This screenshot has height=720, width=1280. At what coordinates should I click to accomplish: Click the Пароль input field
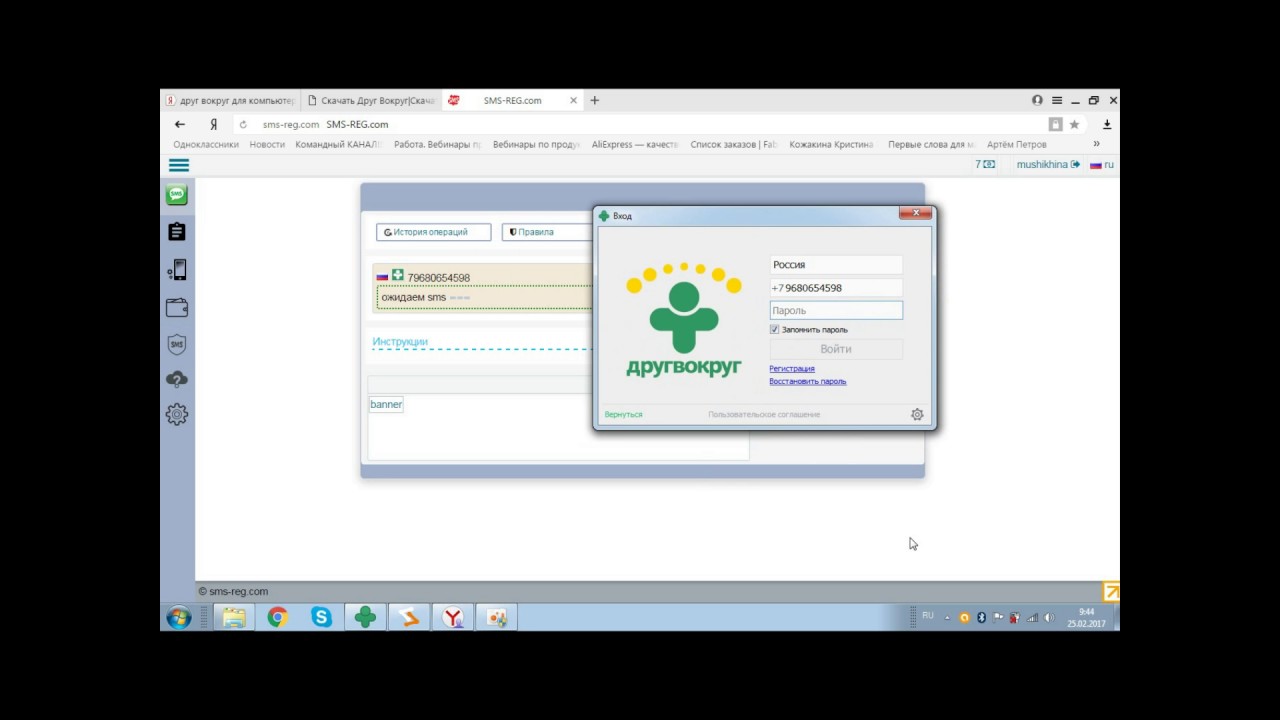pyautogui.click(x=836, y=311)
